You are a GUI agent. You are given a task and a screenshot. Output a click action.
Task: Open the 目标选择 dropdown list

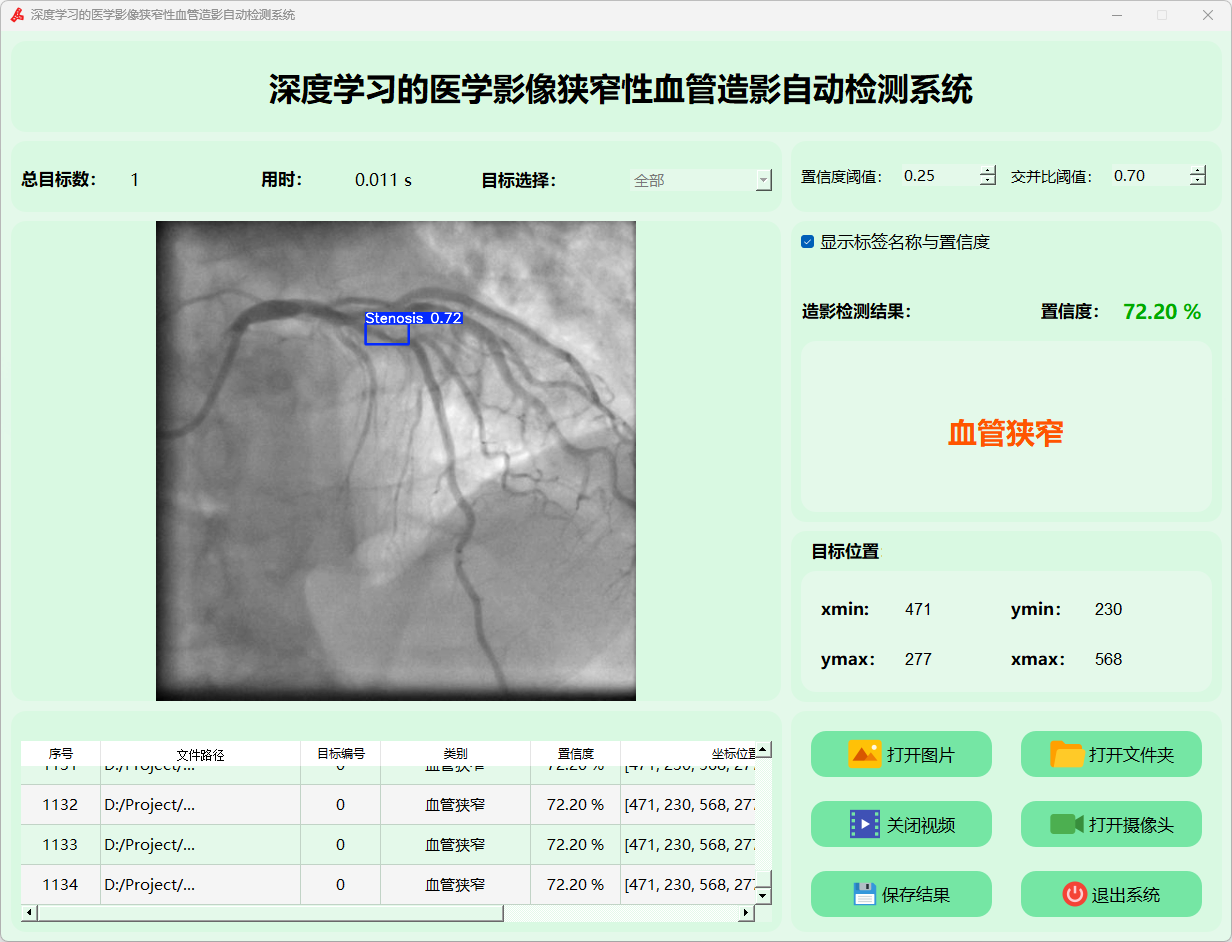pos(763,180)
